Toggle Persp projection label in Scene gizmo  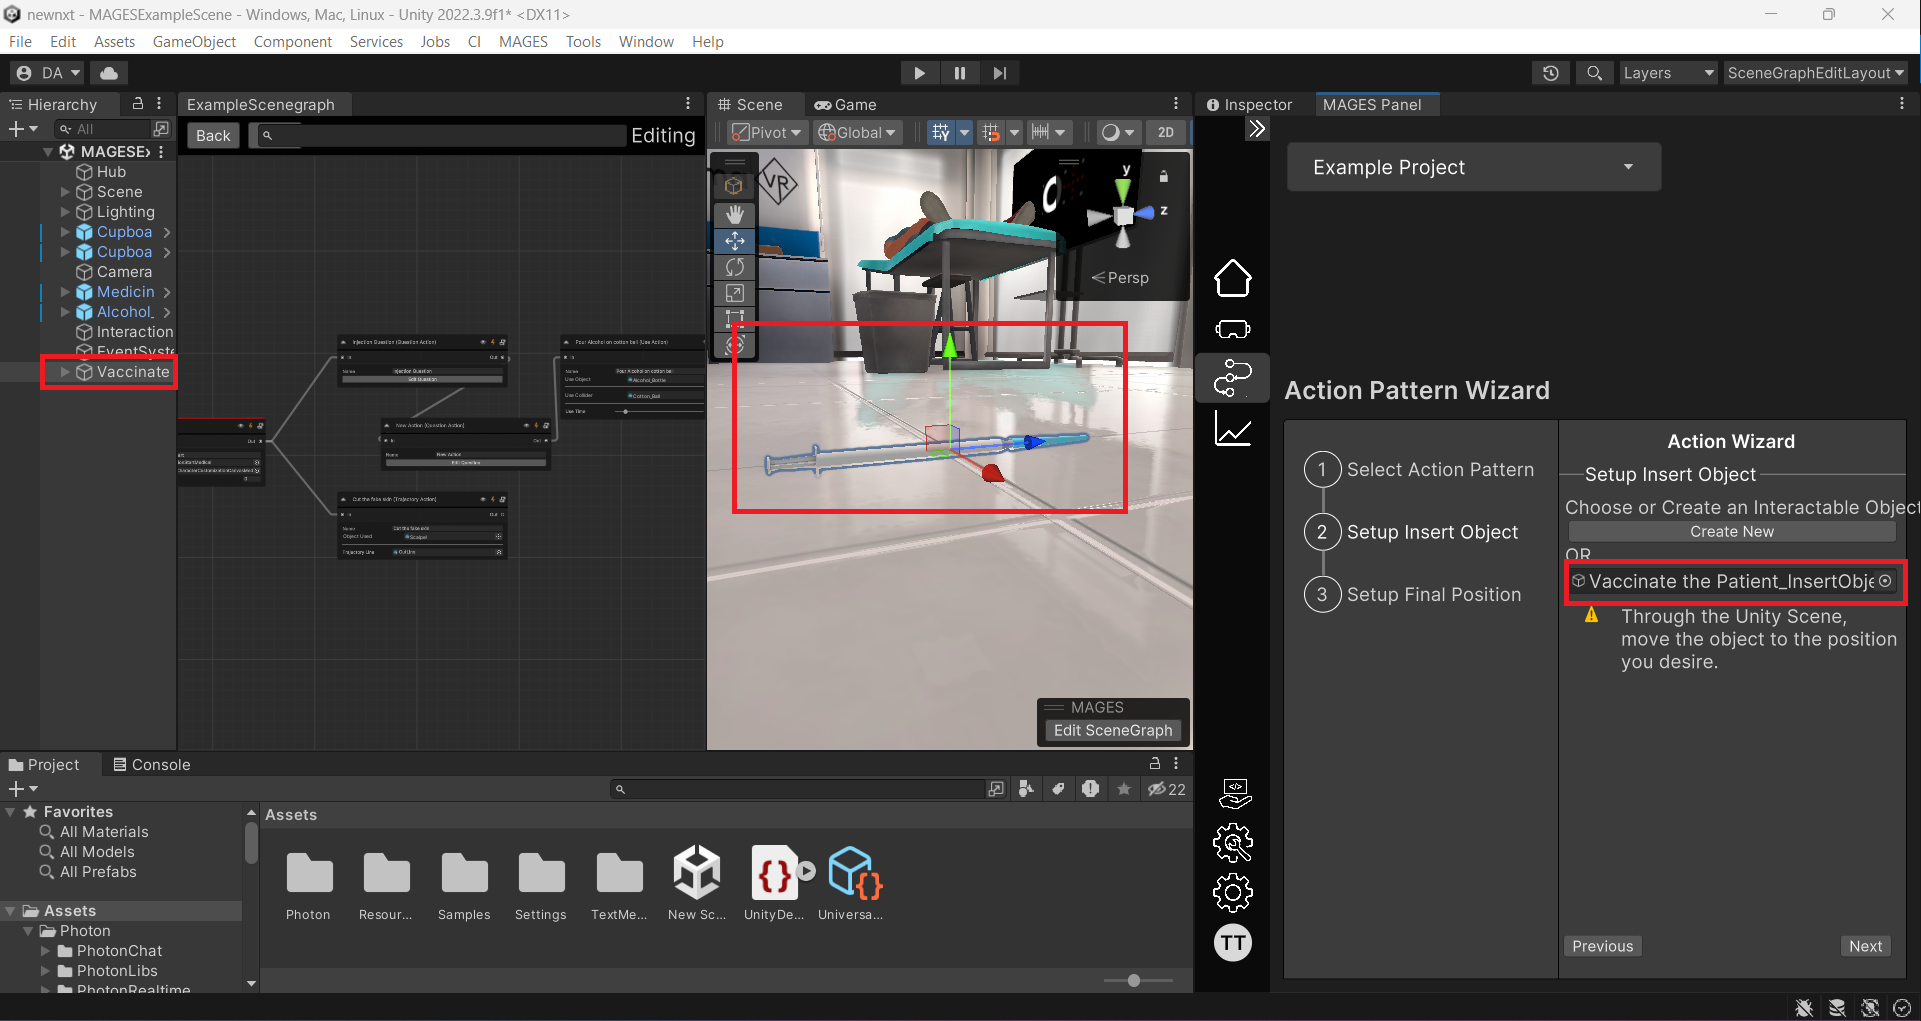coord(1119,278)
